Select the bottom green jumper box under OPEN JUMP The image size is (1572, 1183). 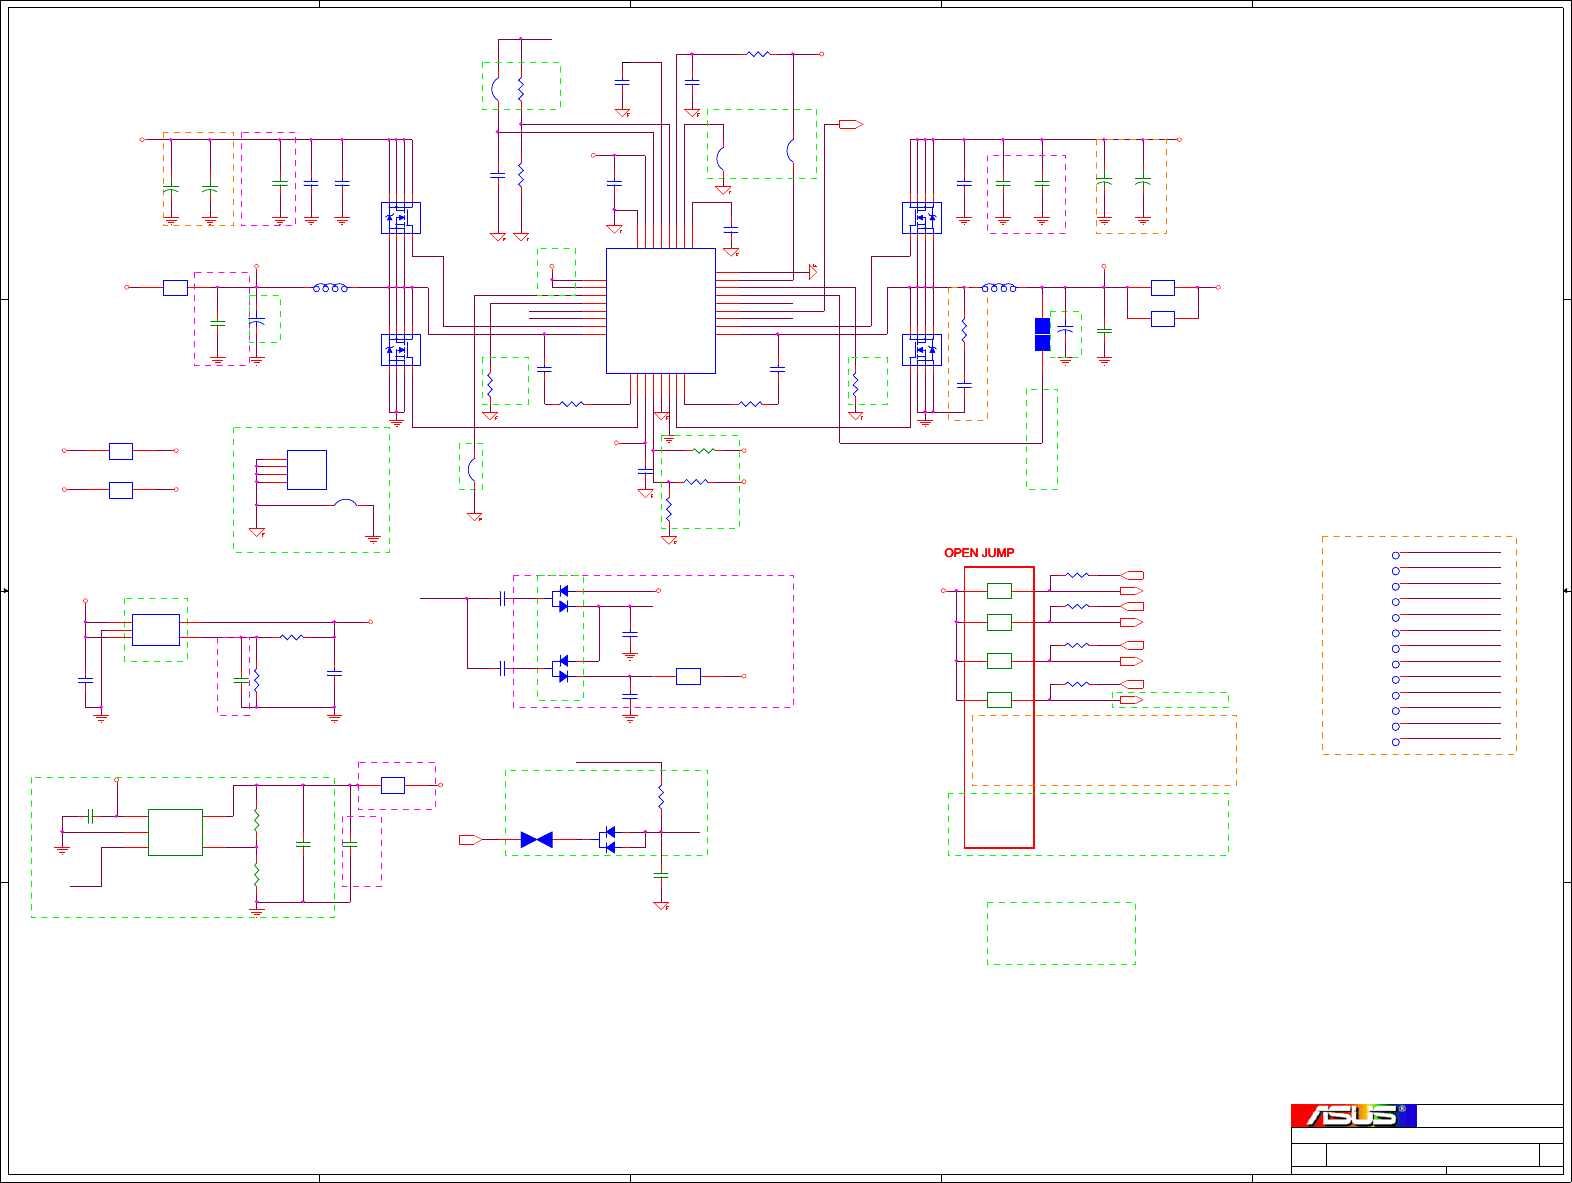point(999,700)
